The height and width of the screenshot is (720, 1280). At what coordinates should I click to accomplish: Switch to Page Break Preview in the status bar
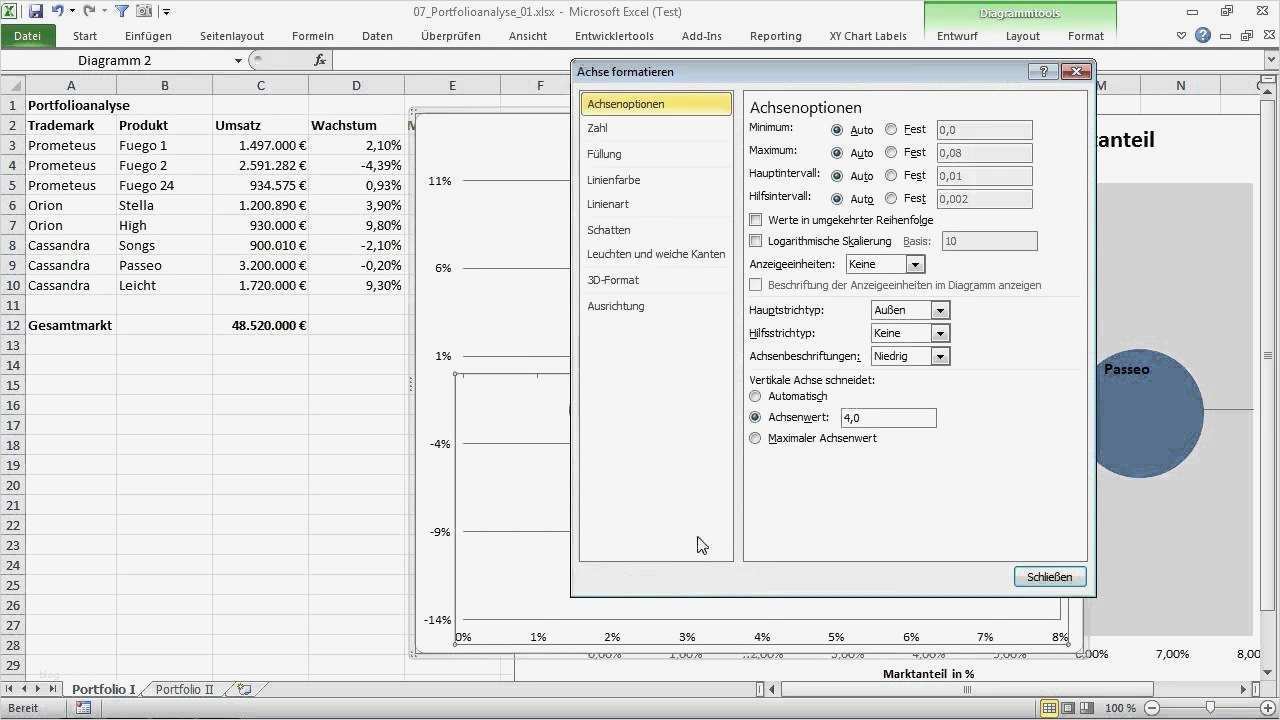[1088, 708]
